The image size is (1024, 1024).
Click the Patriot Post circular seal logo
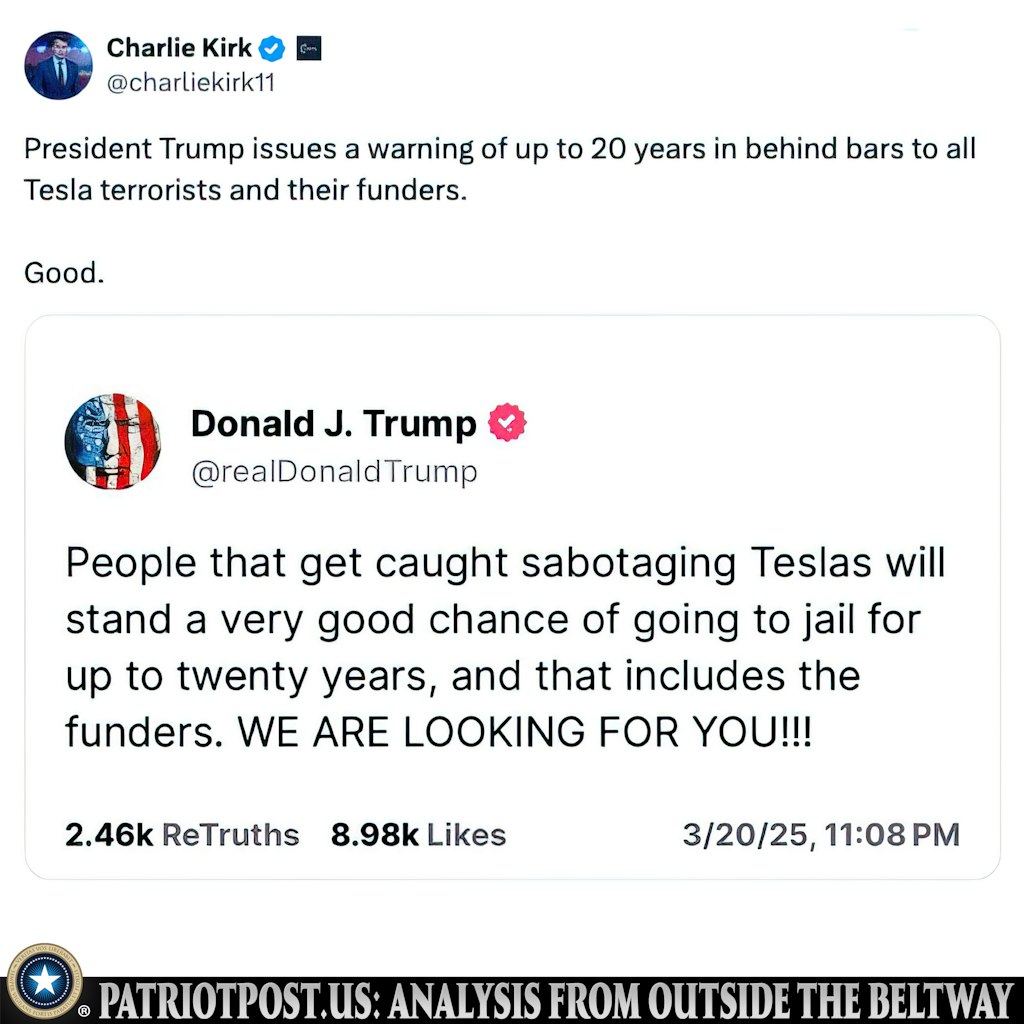click(43, 982)
